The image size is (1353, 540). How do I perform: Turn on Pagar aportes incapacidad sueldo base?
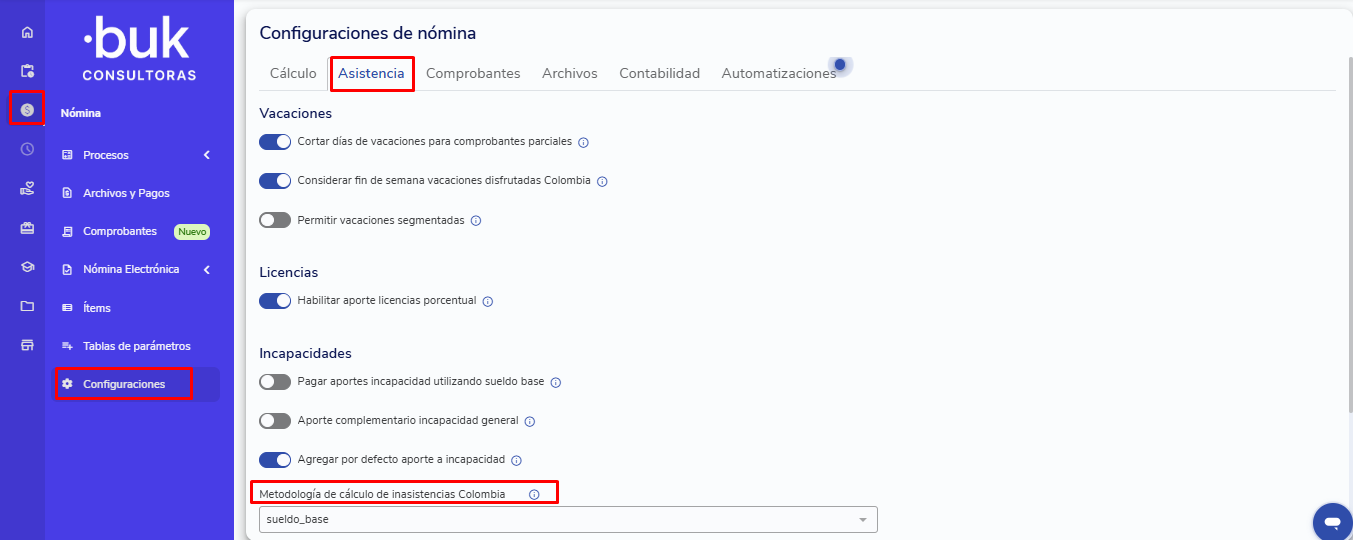point(275,382)
